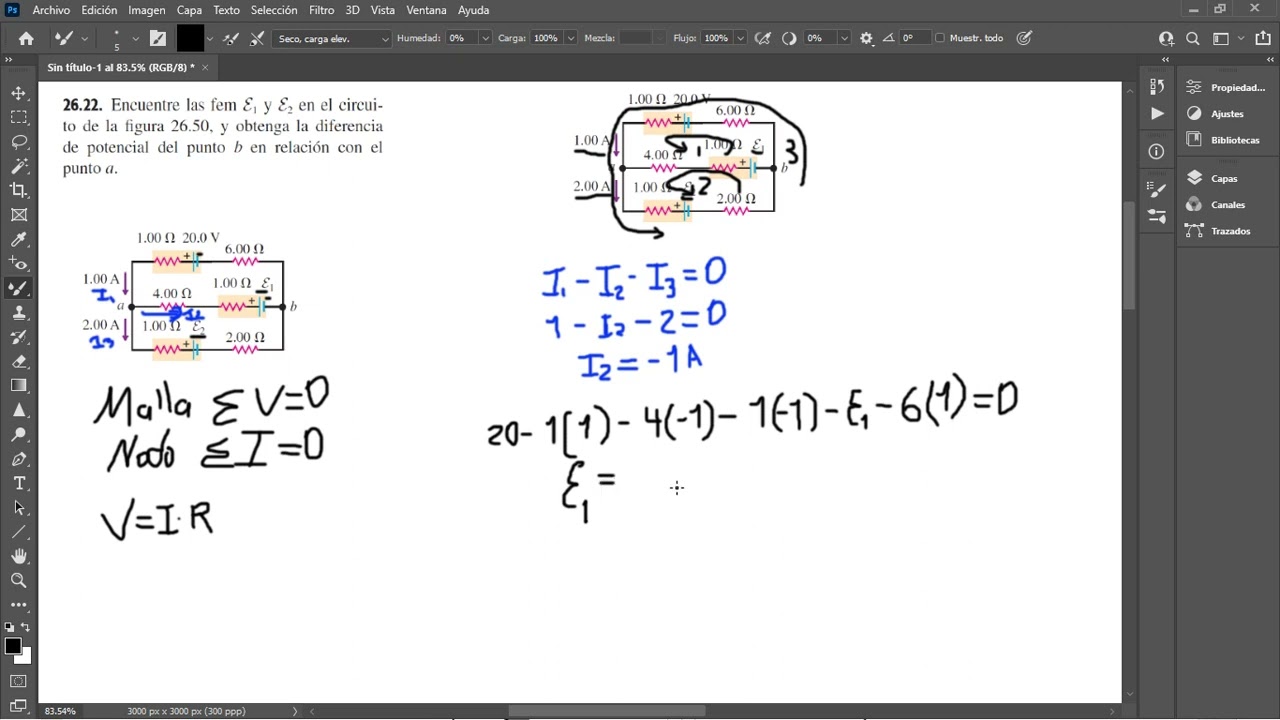1280x720 pixels.
Task: Open the Archivo menu
Action: tap(51, 10)
